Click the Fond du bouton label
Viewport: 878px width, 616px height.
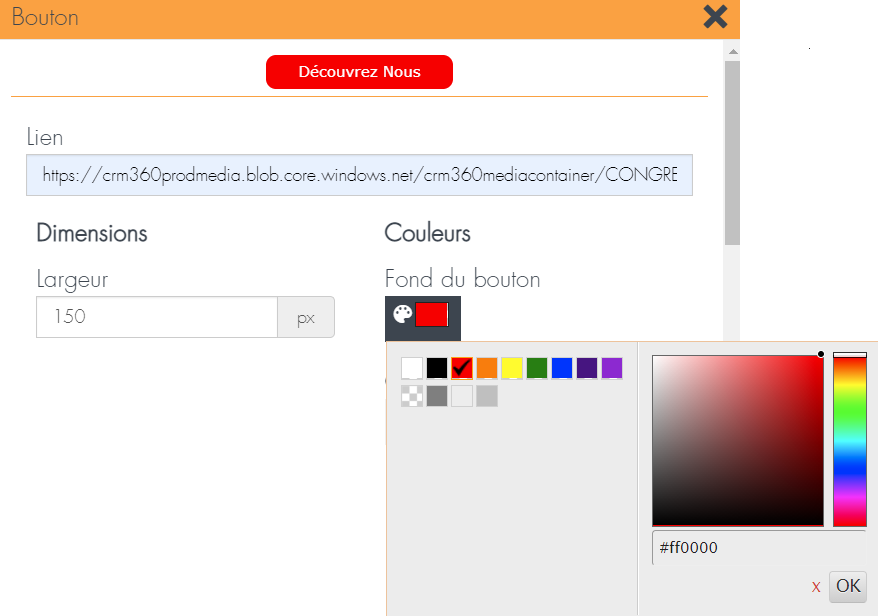point(463,279)
